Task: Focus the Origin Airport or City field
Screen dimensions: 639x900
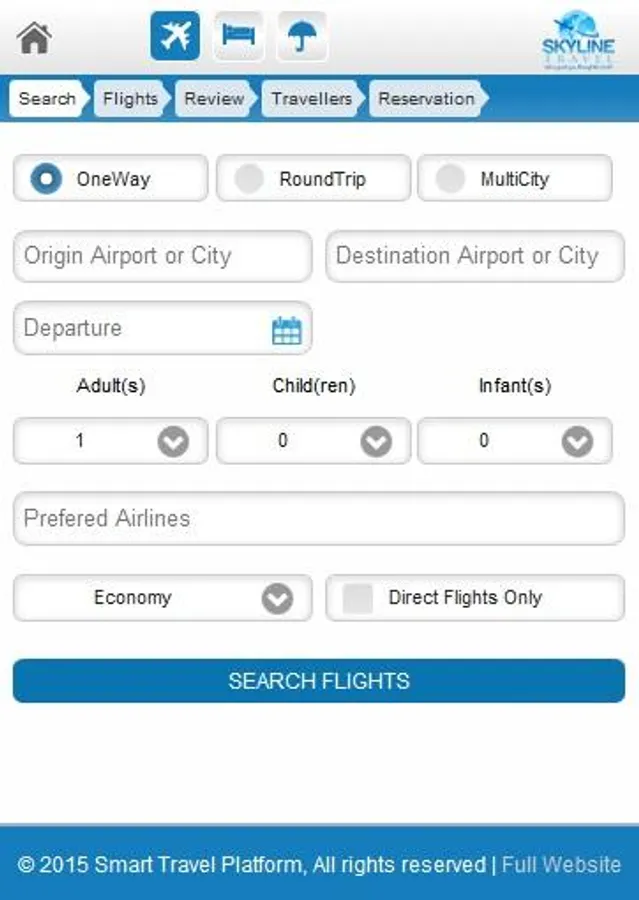Action: (163, 256)
